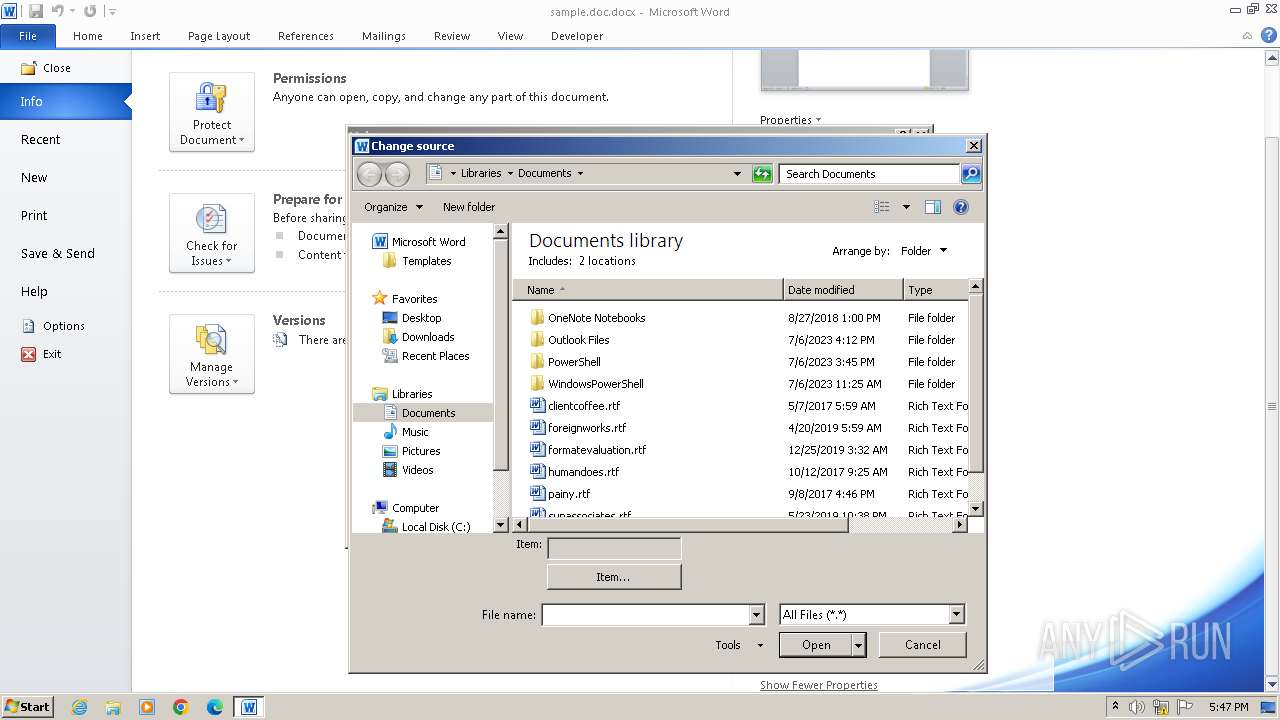Click the Save icon in quick access toolbar
Screen dimensions: 1280x720
pyautogui.click(x=36, y=11)
